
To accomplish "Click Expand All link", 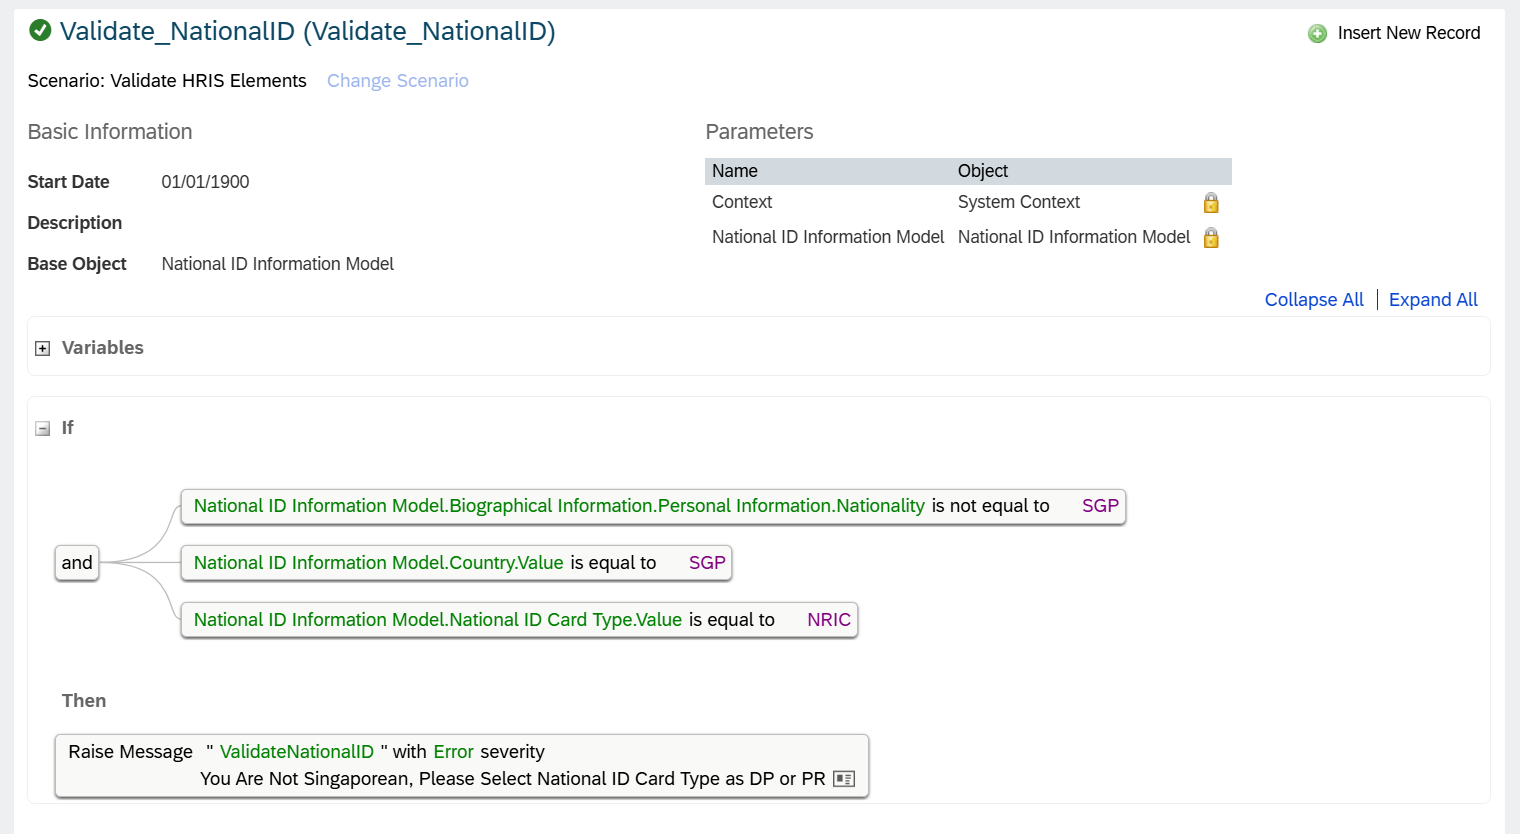I will [x=1433, y=300].
